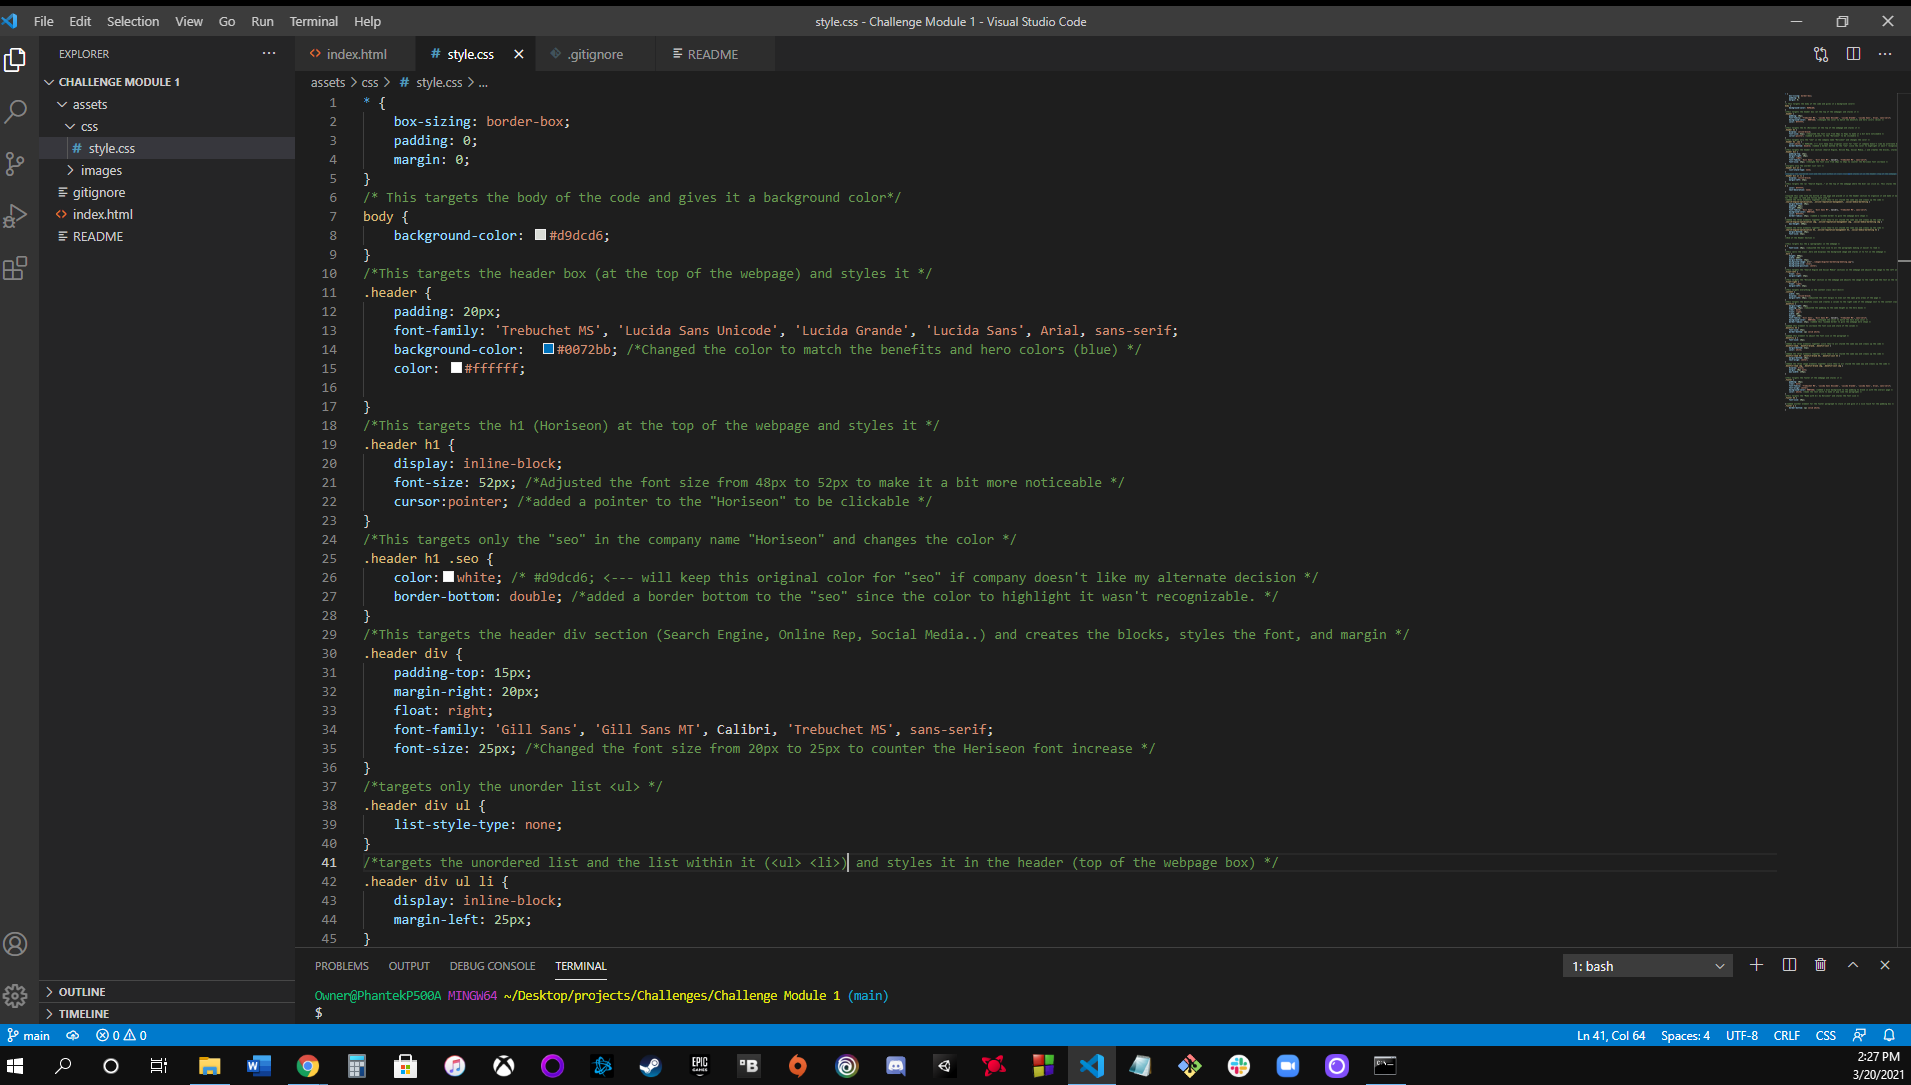Launch Google Chrome from the taskbar
This screenshot has width=1911, height=1085.
coord(307,1066)
